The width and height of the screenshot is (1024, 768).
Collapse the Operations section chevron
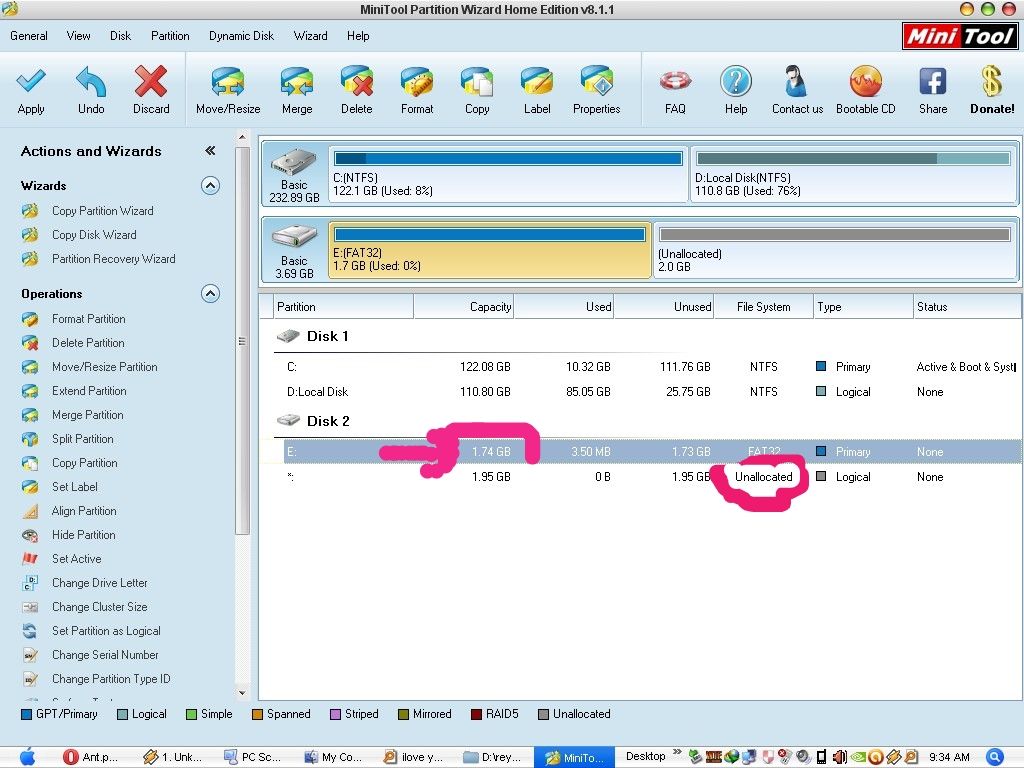click(x=210, y=293)
